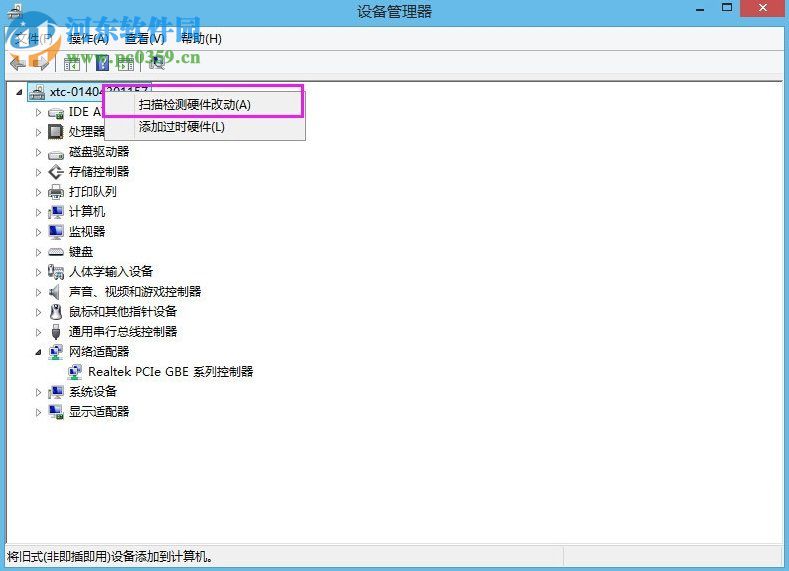The height and width of the screenshot is (571, 789).
Task: Click the blue Help question-mark icon
Action: pos(102,63)
